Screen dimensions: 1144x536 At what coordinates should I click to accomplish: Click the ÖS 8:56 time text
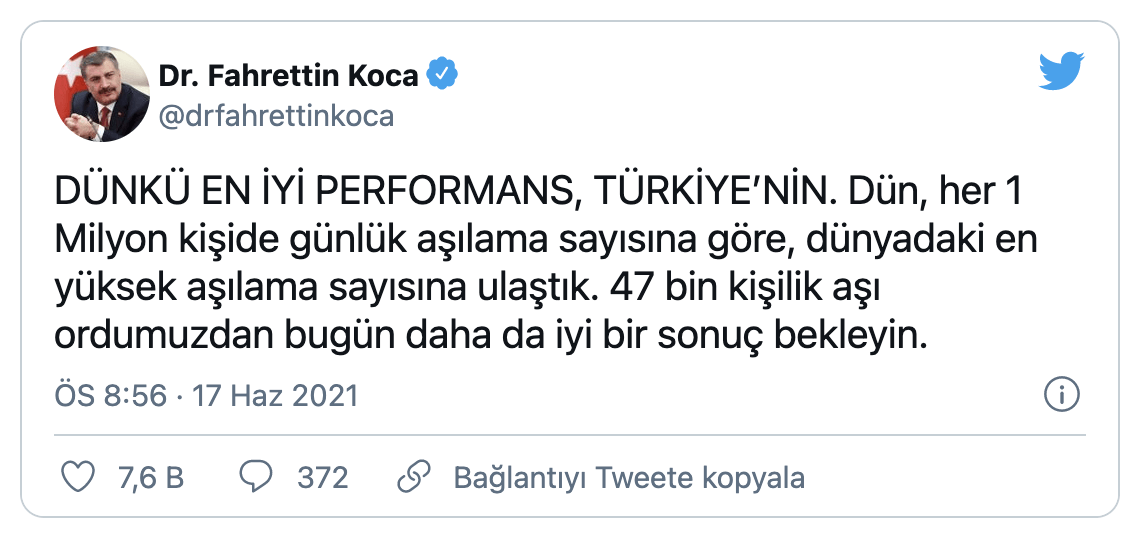(110, 396)
